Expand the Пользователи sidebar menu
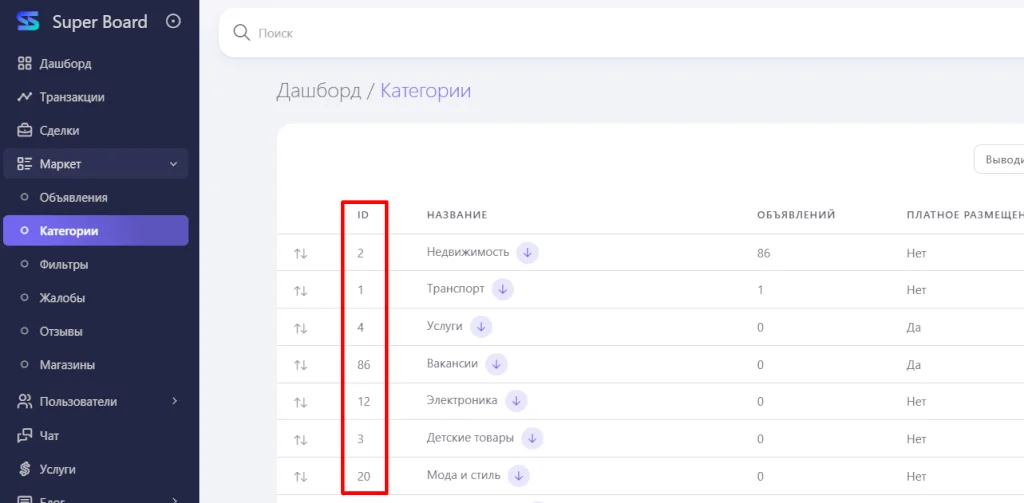This screenshot has height=503, width=1024. 174,401
